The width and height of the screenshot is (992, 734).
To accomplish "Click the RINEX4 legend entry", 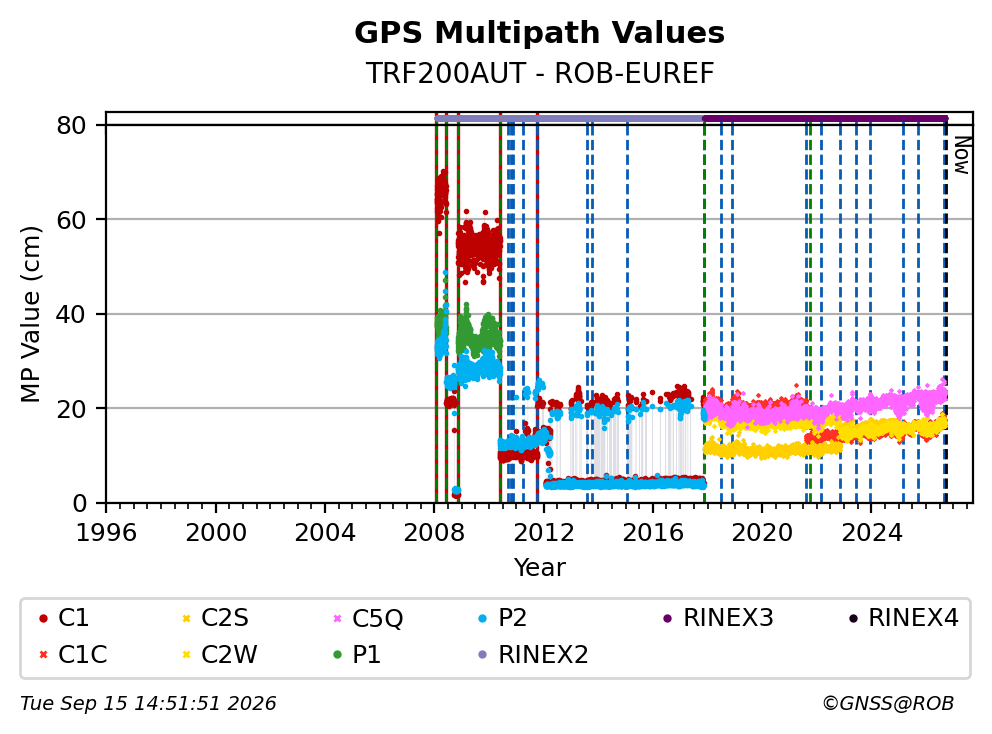I will pos(904,618).
